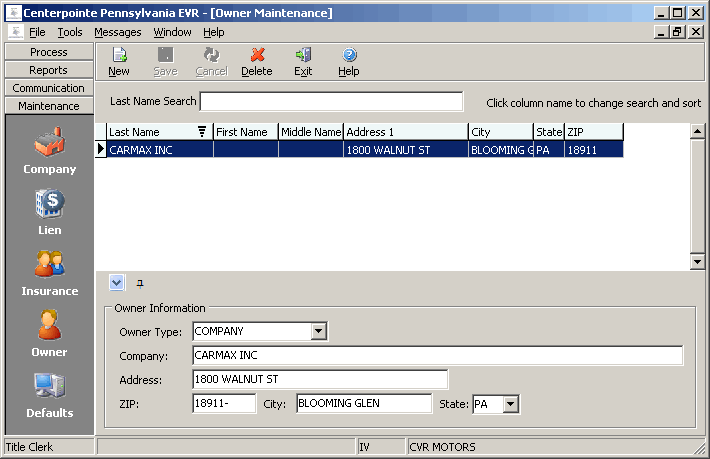710x459 pixels.
Task: Click CVR MOTORS in status bar
Action: pos(442,447)
